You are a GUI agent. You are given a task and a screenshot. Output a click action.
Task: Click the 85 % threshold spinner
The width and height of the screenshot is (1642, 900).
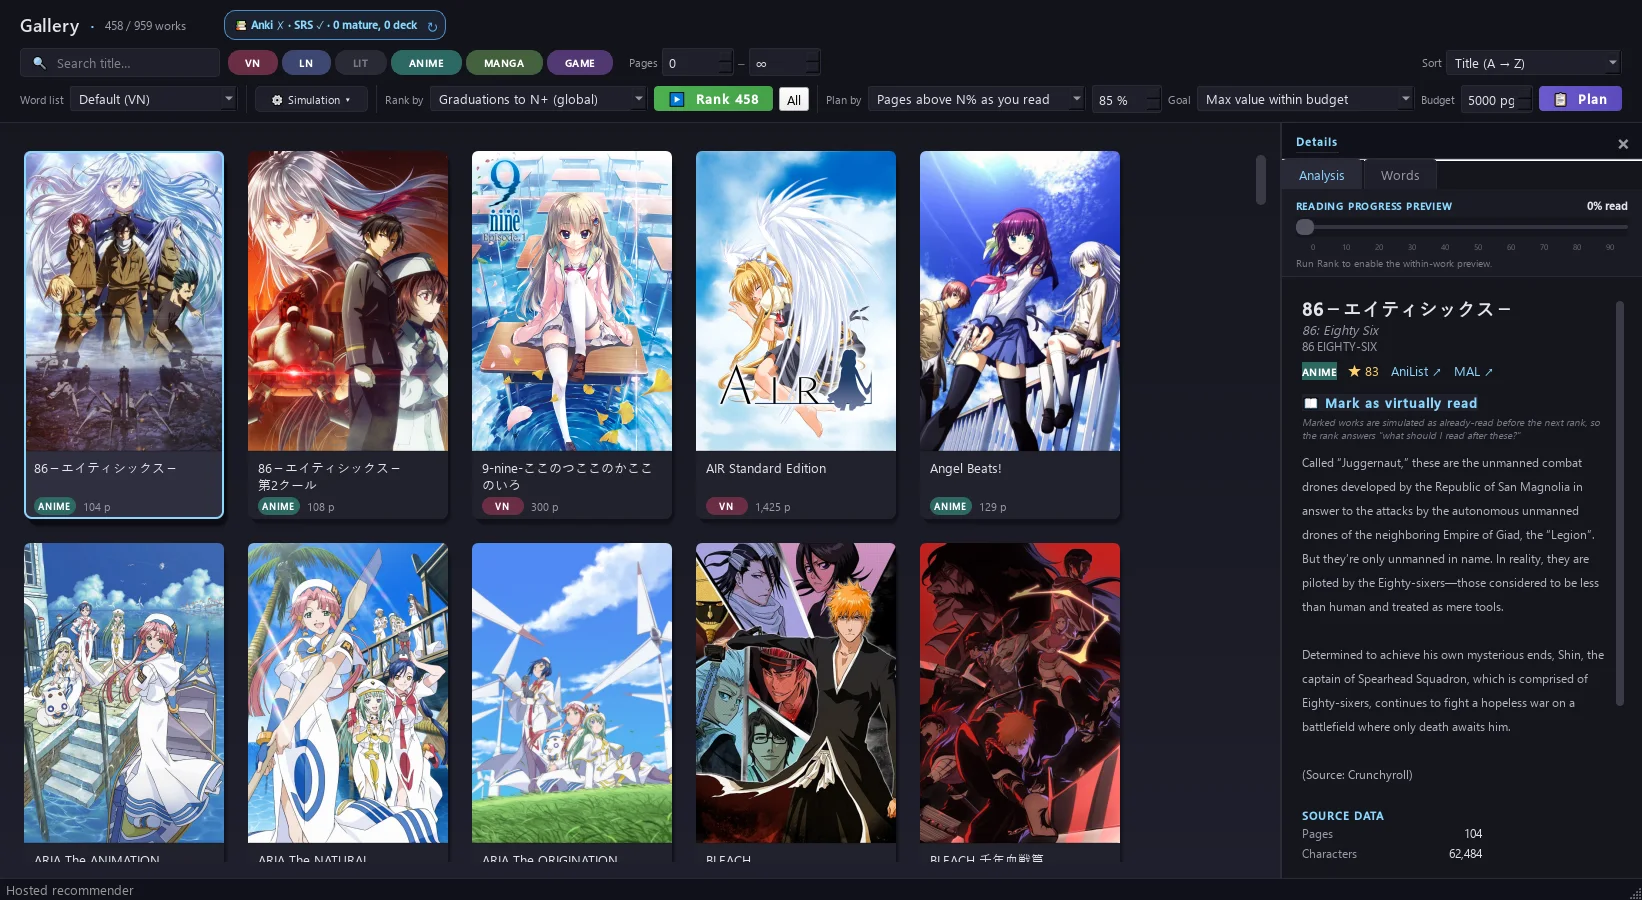pyautogui.click(x=1126, y=100)
